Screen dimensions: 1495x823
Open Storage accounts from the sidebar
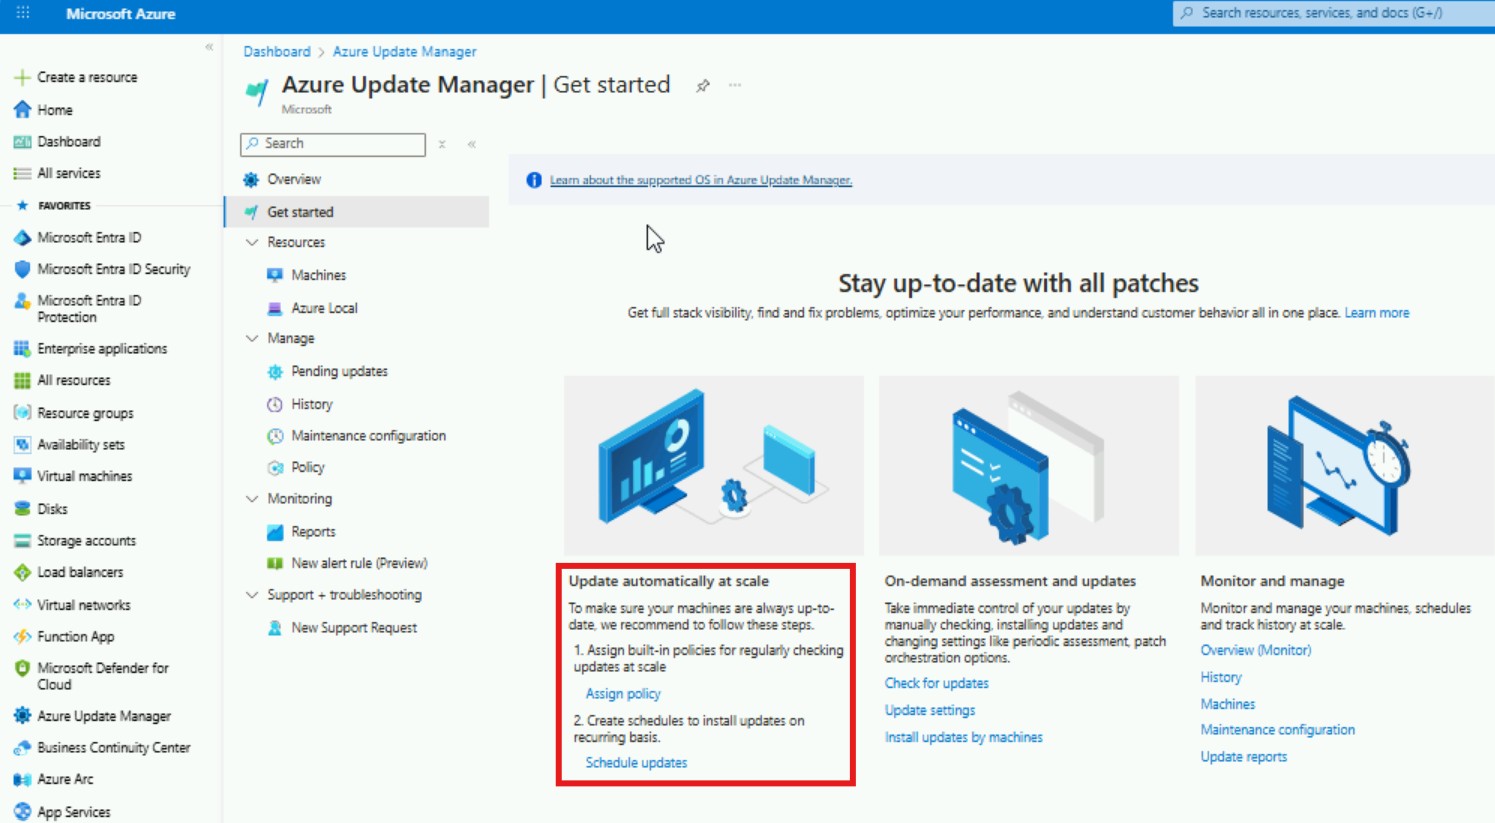(x=84, y=540)
